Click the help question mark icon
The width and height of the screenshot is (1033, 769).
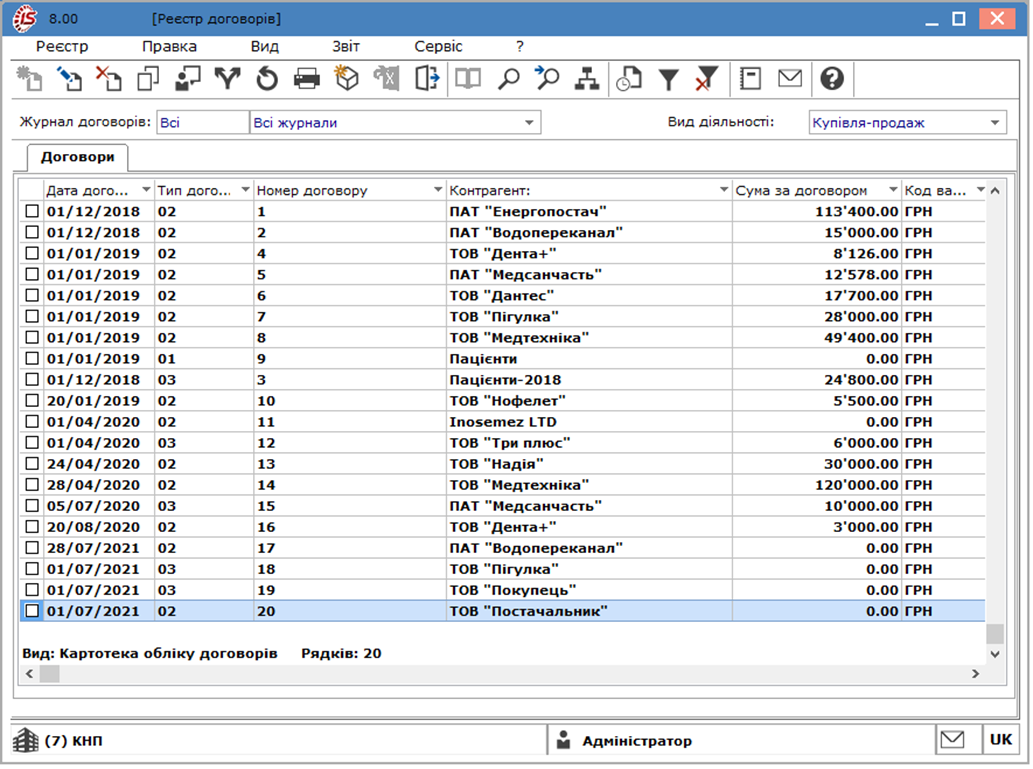click(x=832, y=79)
